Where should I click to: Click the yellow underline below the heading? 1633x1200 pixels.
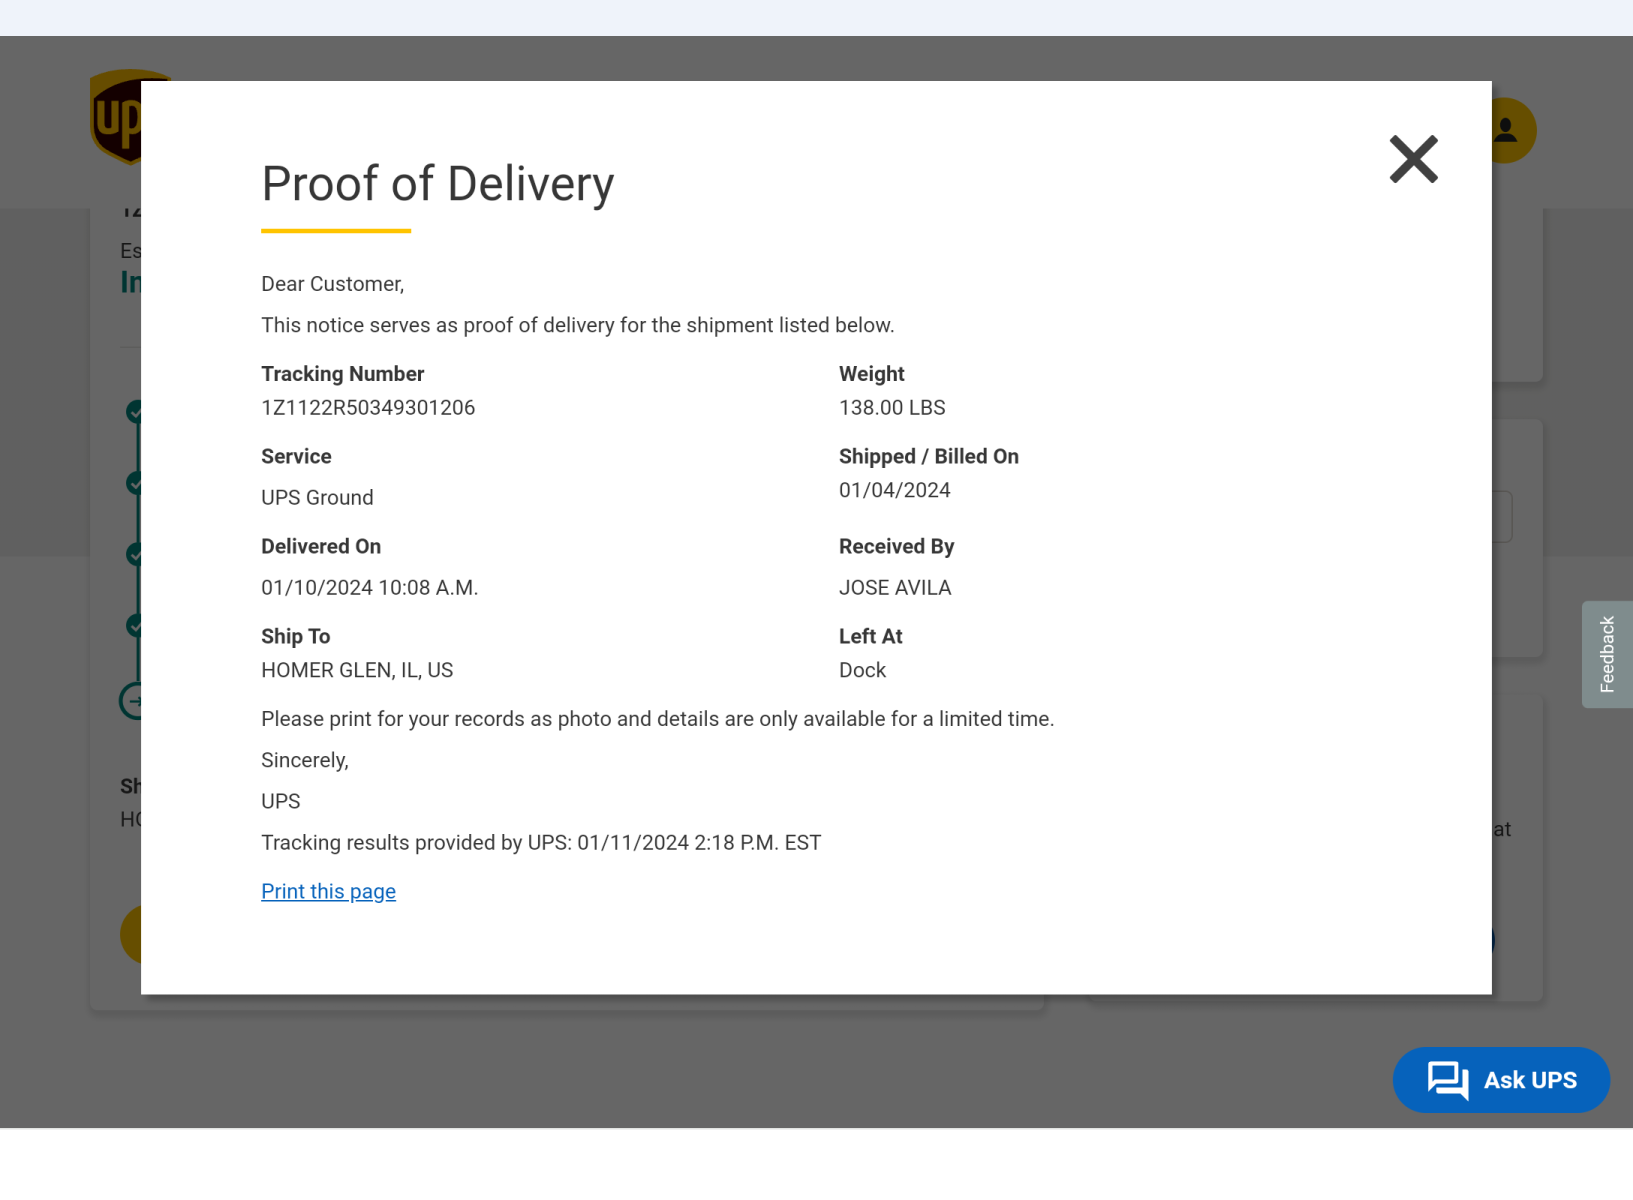pyautogui.click(x=336, y=231)
